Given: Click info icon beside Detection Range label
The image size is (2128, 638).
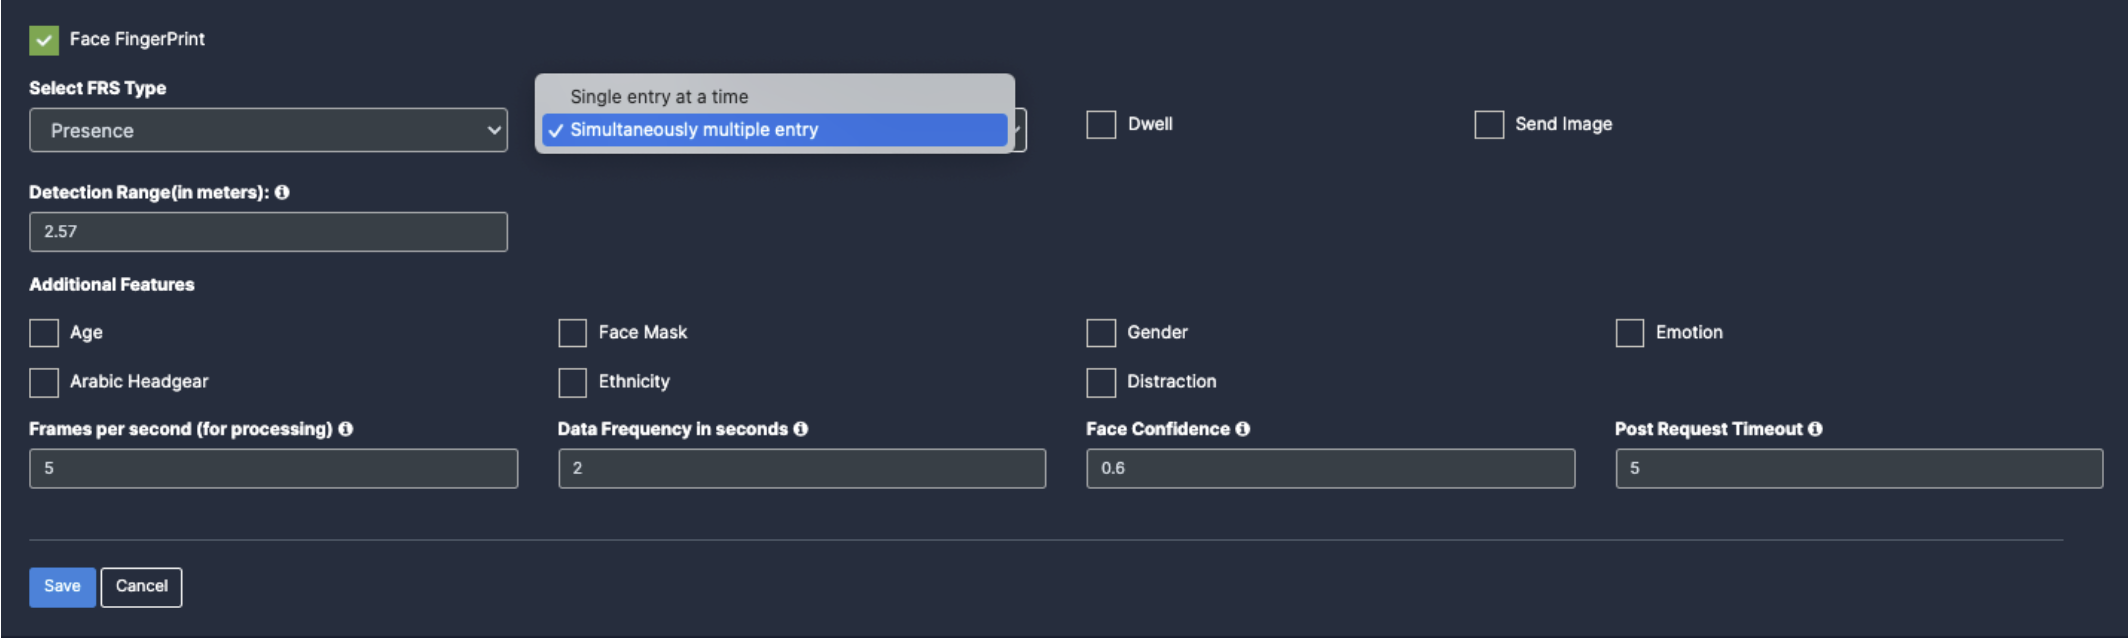Looking at the screenshot, I should tap(282, 192).
